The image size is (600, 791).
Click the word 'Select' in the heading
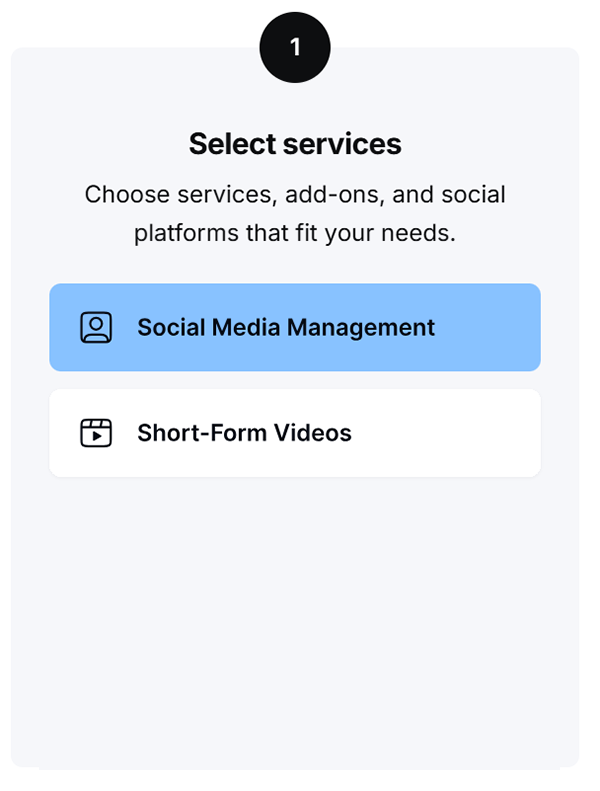pyautogui.click(x=233, y=144)
